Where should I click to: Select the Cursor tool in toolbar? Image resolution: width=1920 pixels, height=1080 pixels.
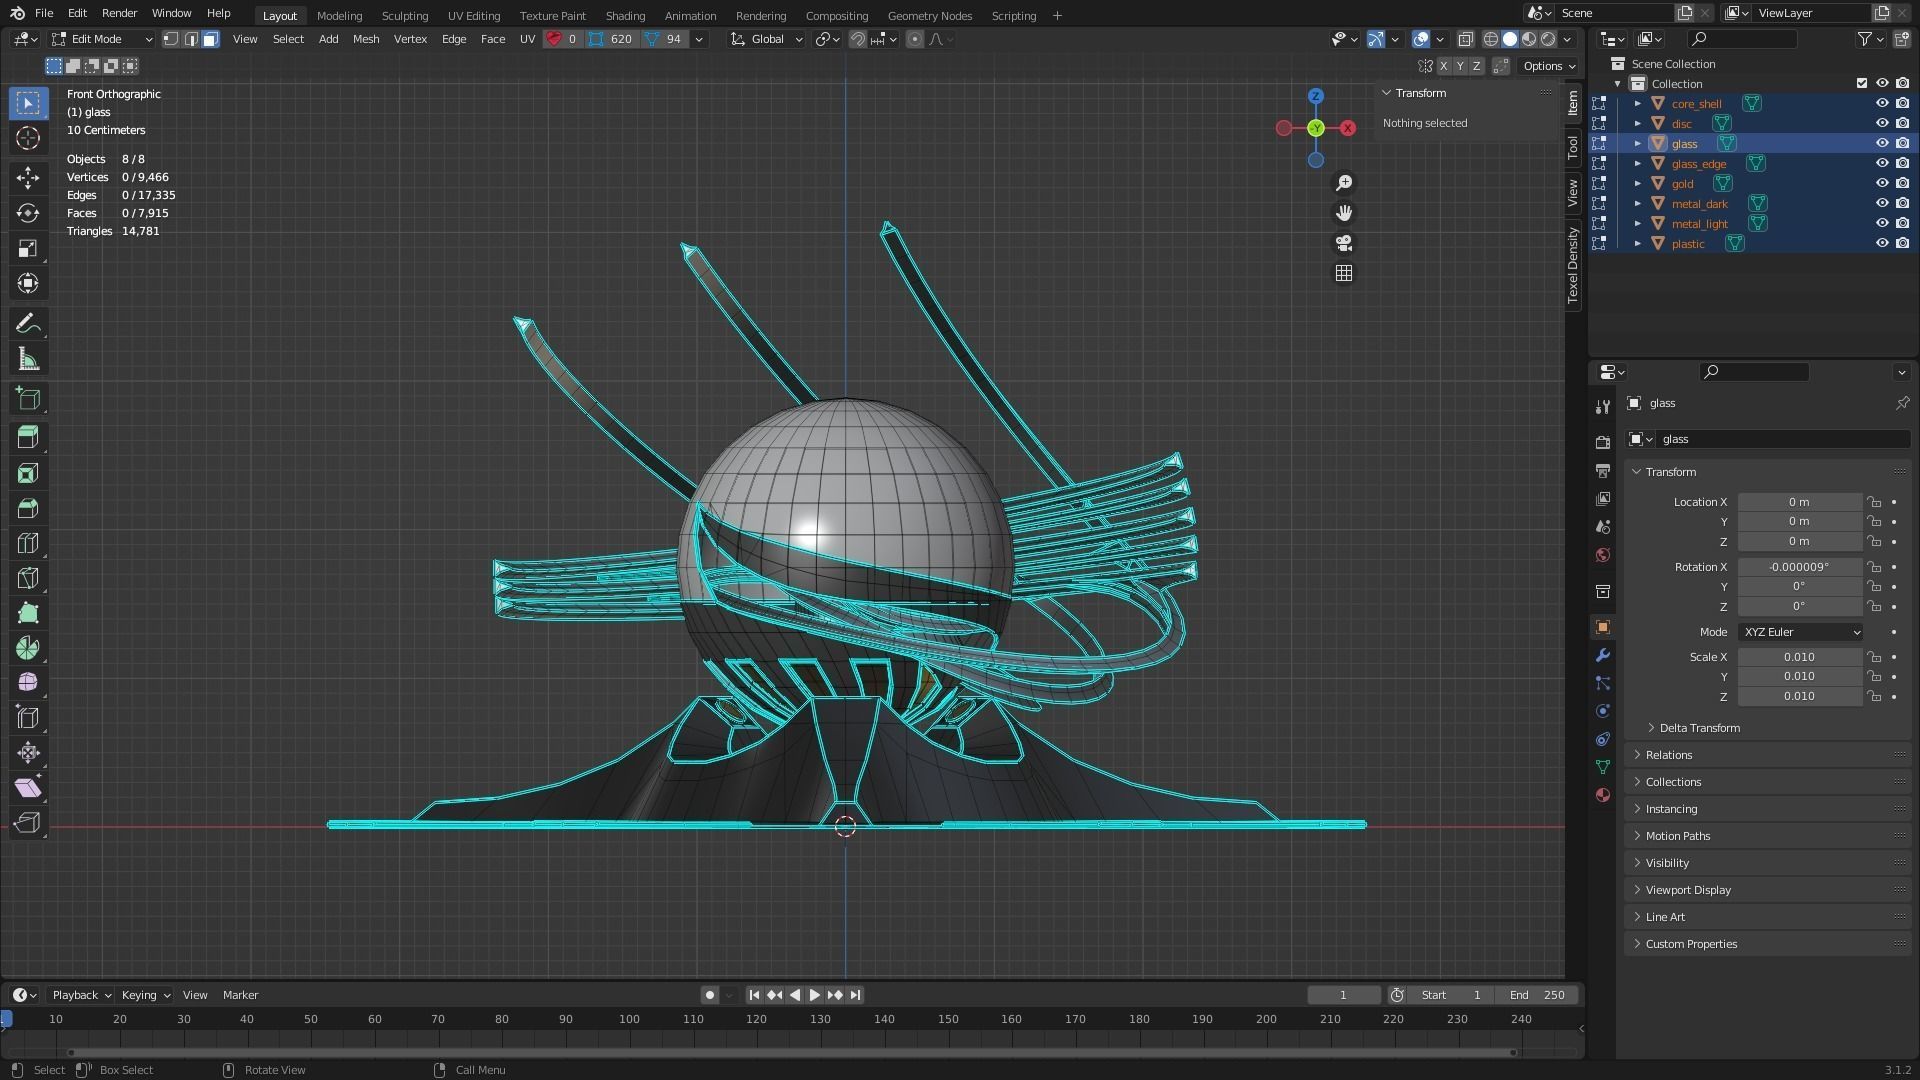click(x=28, y=138)
